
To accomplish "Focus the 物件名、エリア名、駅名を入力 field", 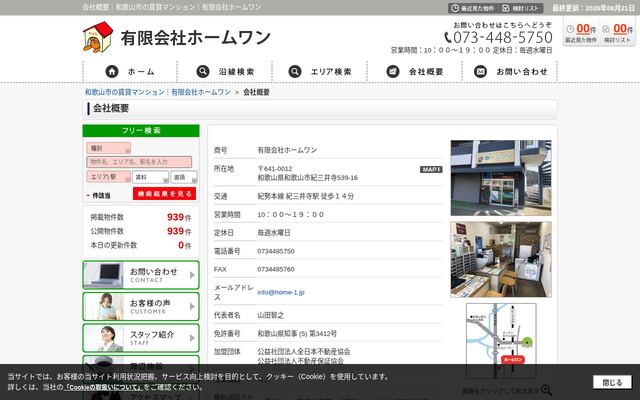I will tap(139, 162).
